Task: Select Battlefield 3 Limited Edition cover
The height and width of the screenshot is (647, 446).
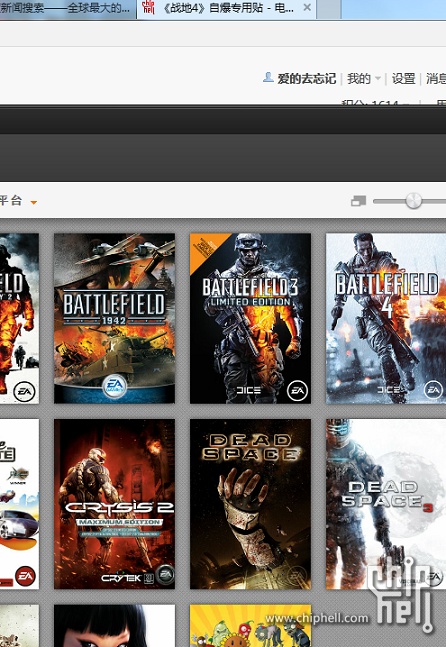Action: coord(250,318)
